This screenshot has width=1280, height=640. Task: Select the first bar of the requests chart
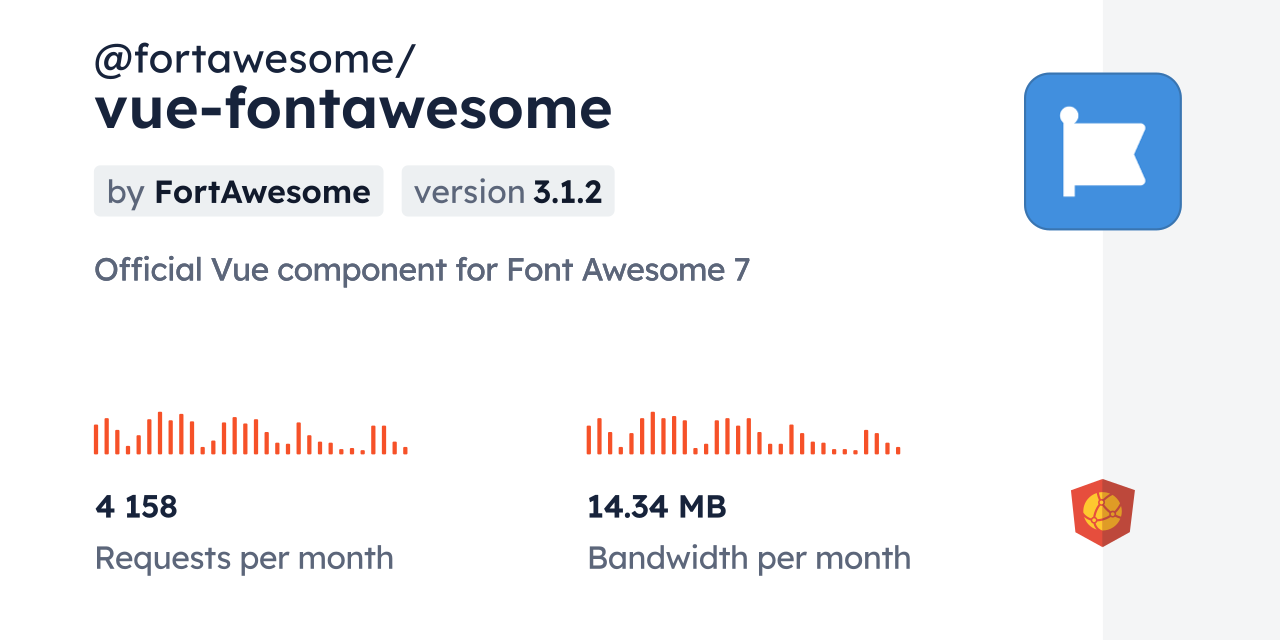coord(96,439)
